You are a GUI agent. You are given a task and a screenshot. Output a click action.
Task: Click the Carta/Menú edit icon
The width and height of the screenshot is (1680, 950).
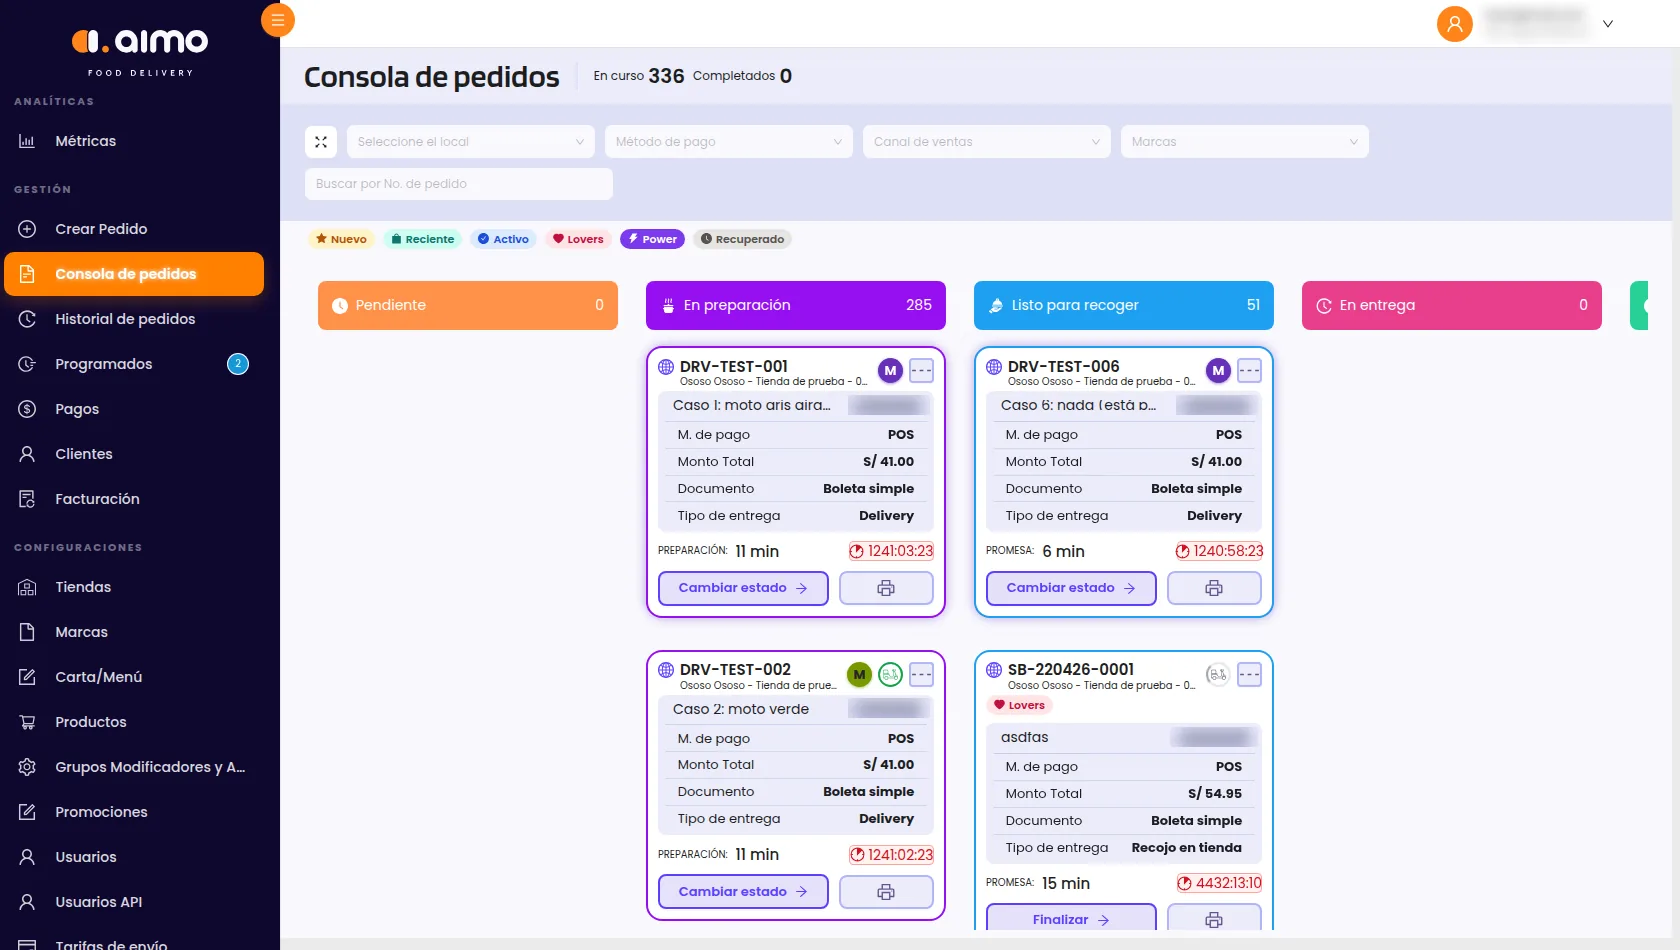(27, 677)
